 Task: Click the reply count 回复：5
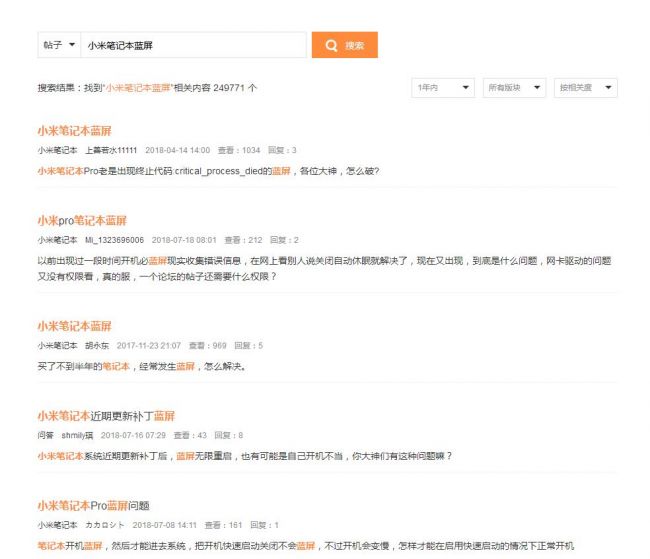point(249,345)
